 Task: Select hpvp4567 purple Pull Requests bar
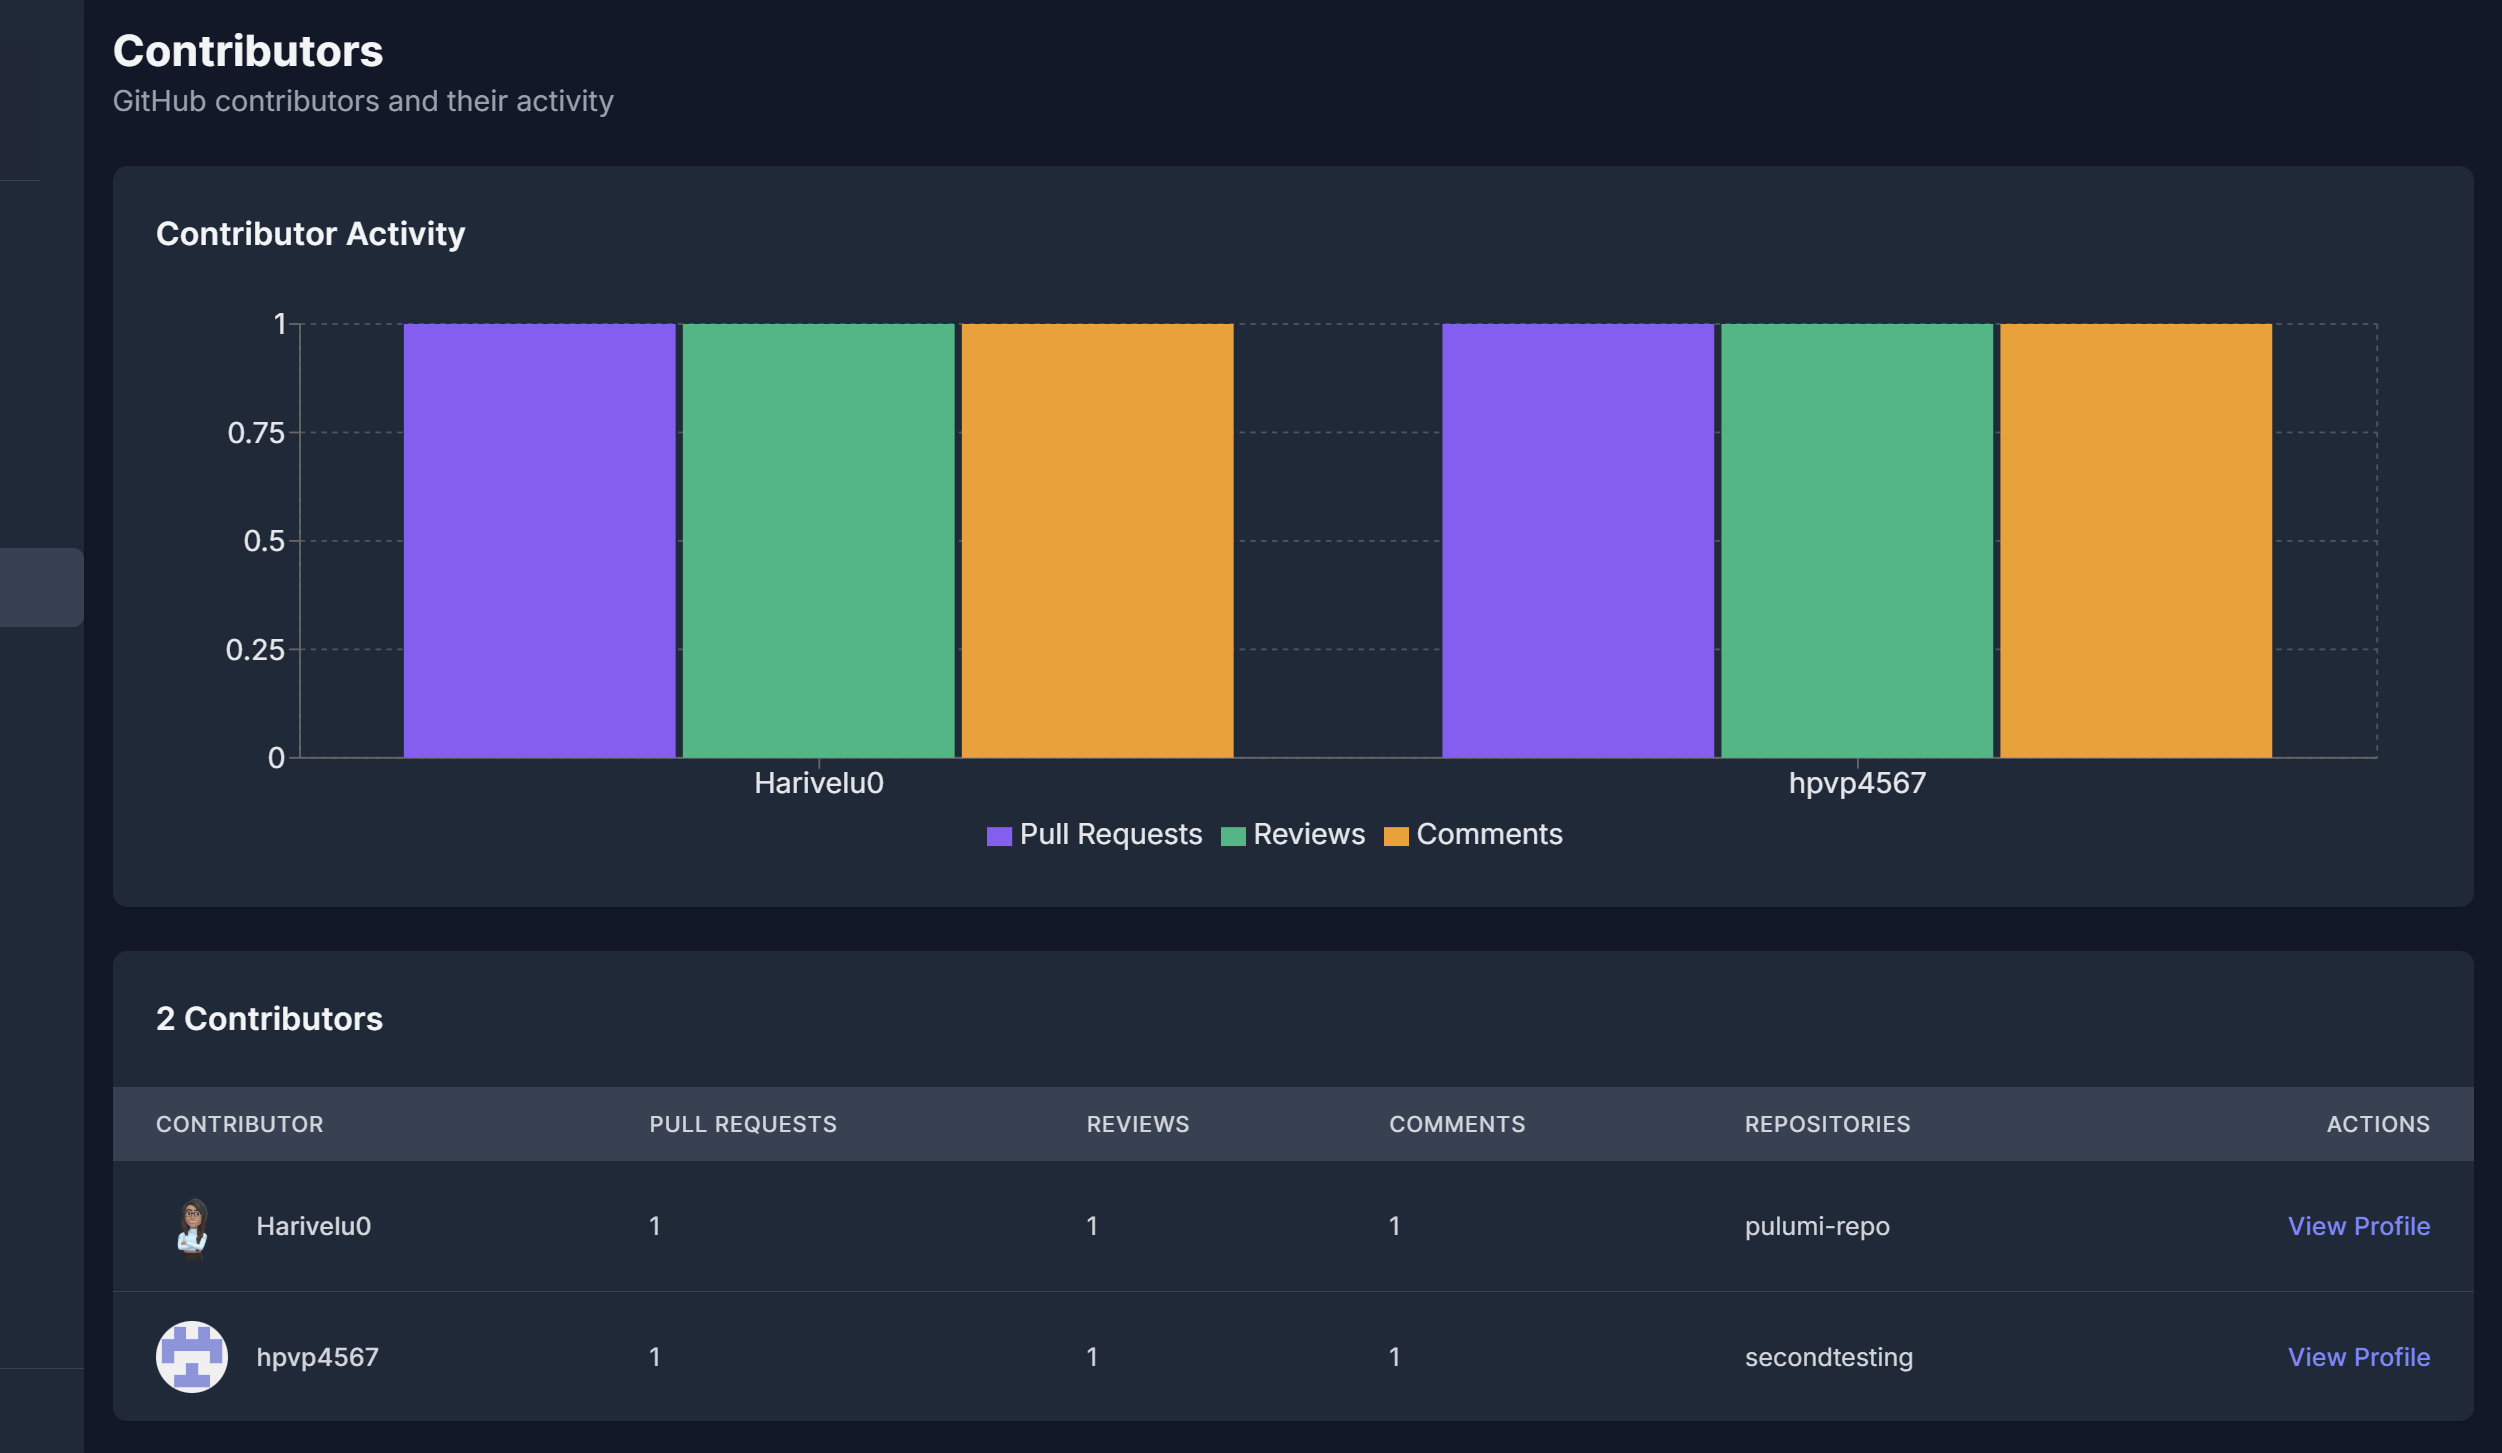click(x=1578, y=540)
